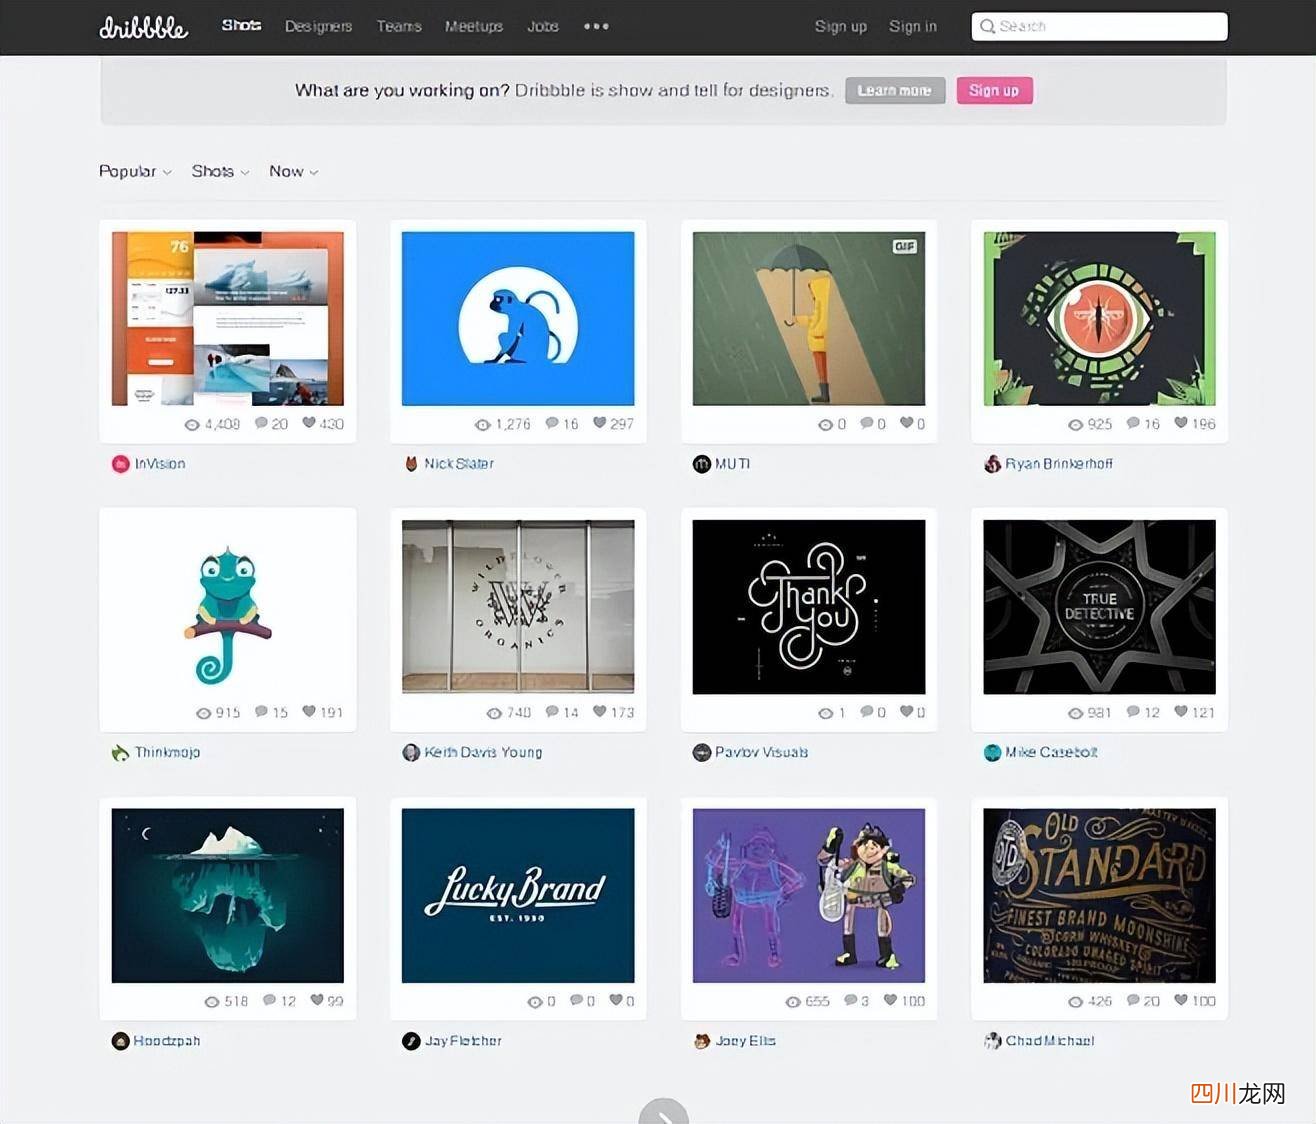This screenshot has height=1124, width=1316.
Task: Click Pavlov Visuals designer name
Action: [x=761, y=753]
